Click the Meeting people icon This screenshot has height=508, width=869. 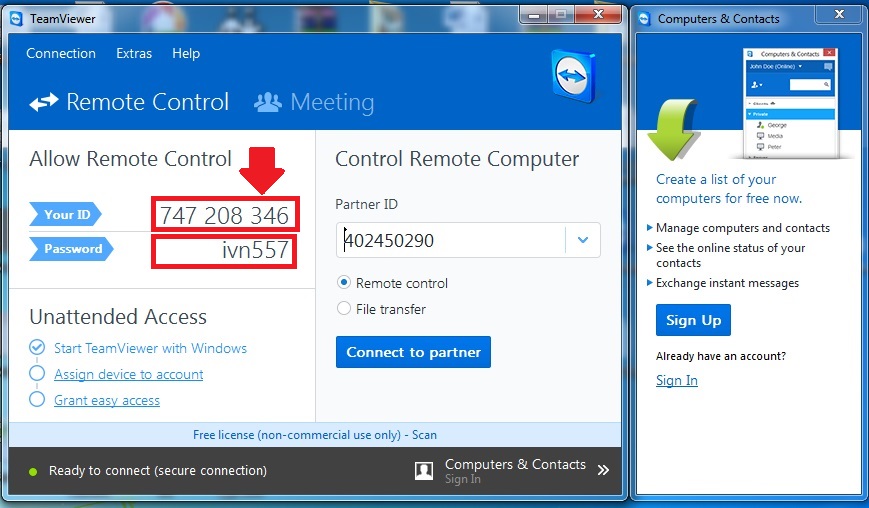(268, 102)
